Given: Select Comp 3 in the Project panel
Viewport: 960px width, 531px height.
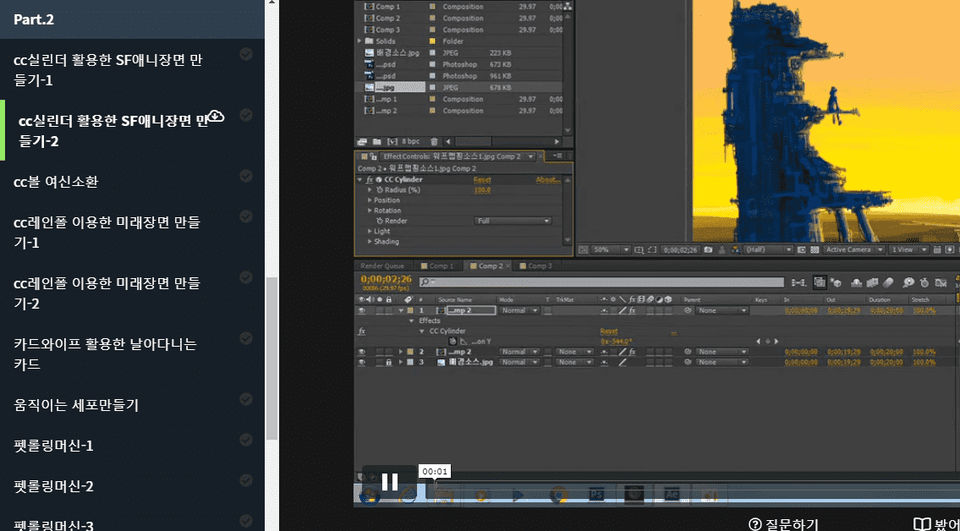Looking at the screenshot, I should [388, 29].
